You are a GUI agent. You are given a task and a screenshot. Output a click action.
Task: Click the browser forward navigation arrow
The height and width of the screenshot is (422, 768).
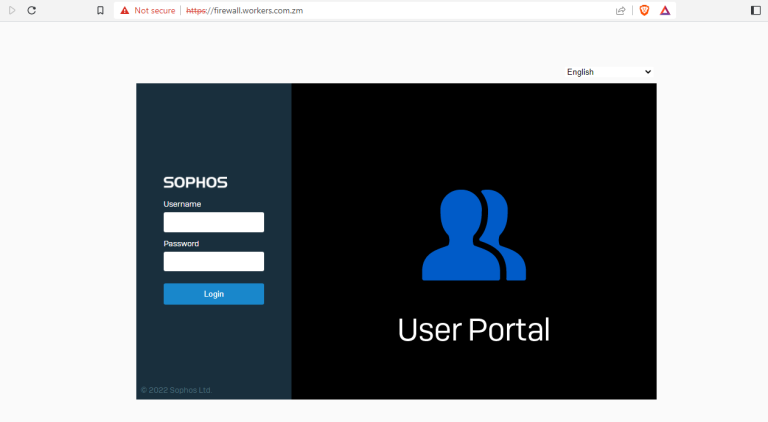[x=12, y=10]
